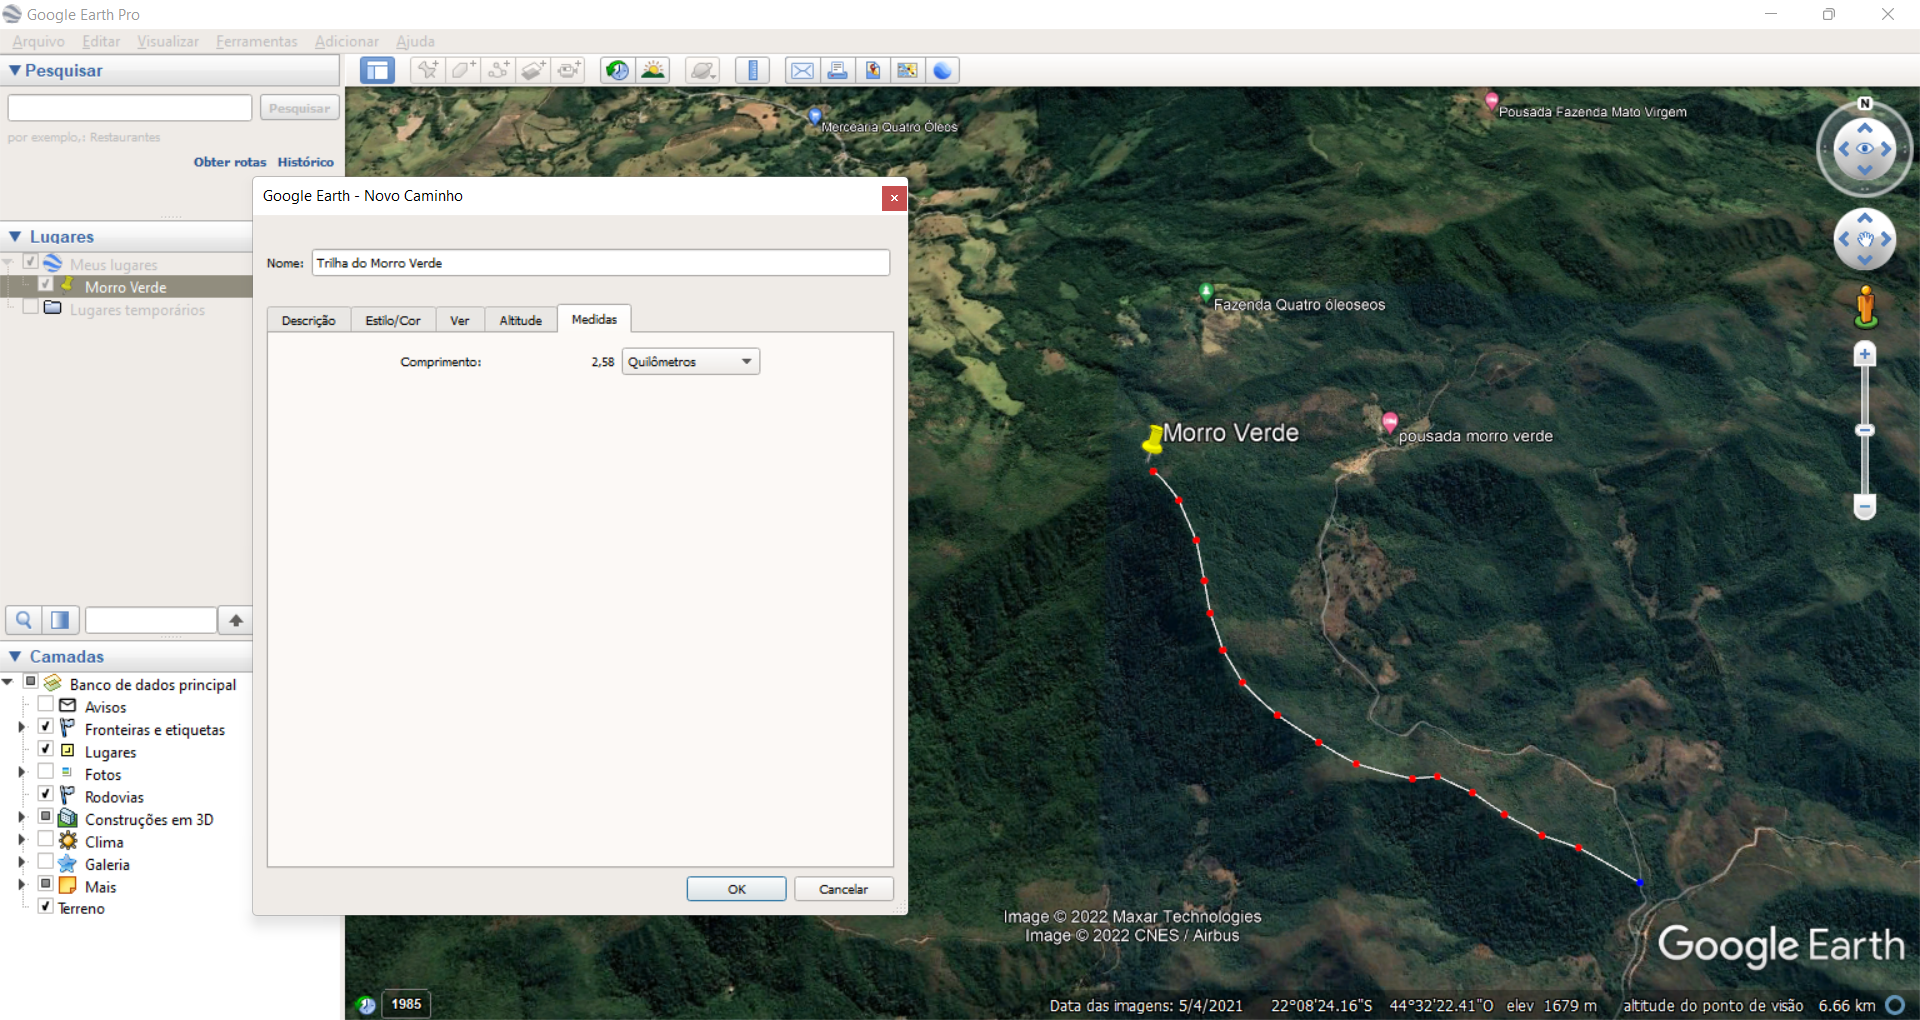This screenshot has height=1020, width=1920.
Task: Click the Email envelope icon
Action: [x=802, y=70]
